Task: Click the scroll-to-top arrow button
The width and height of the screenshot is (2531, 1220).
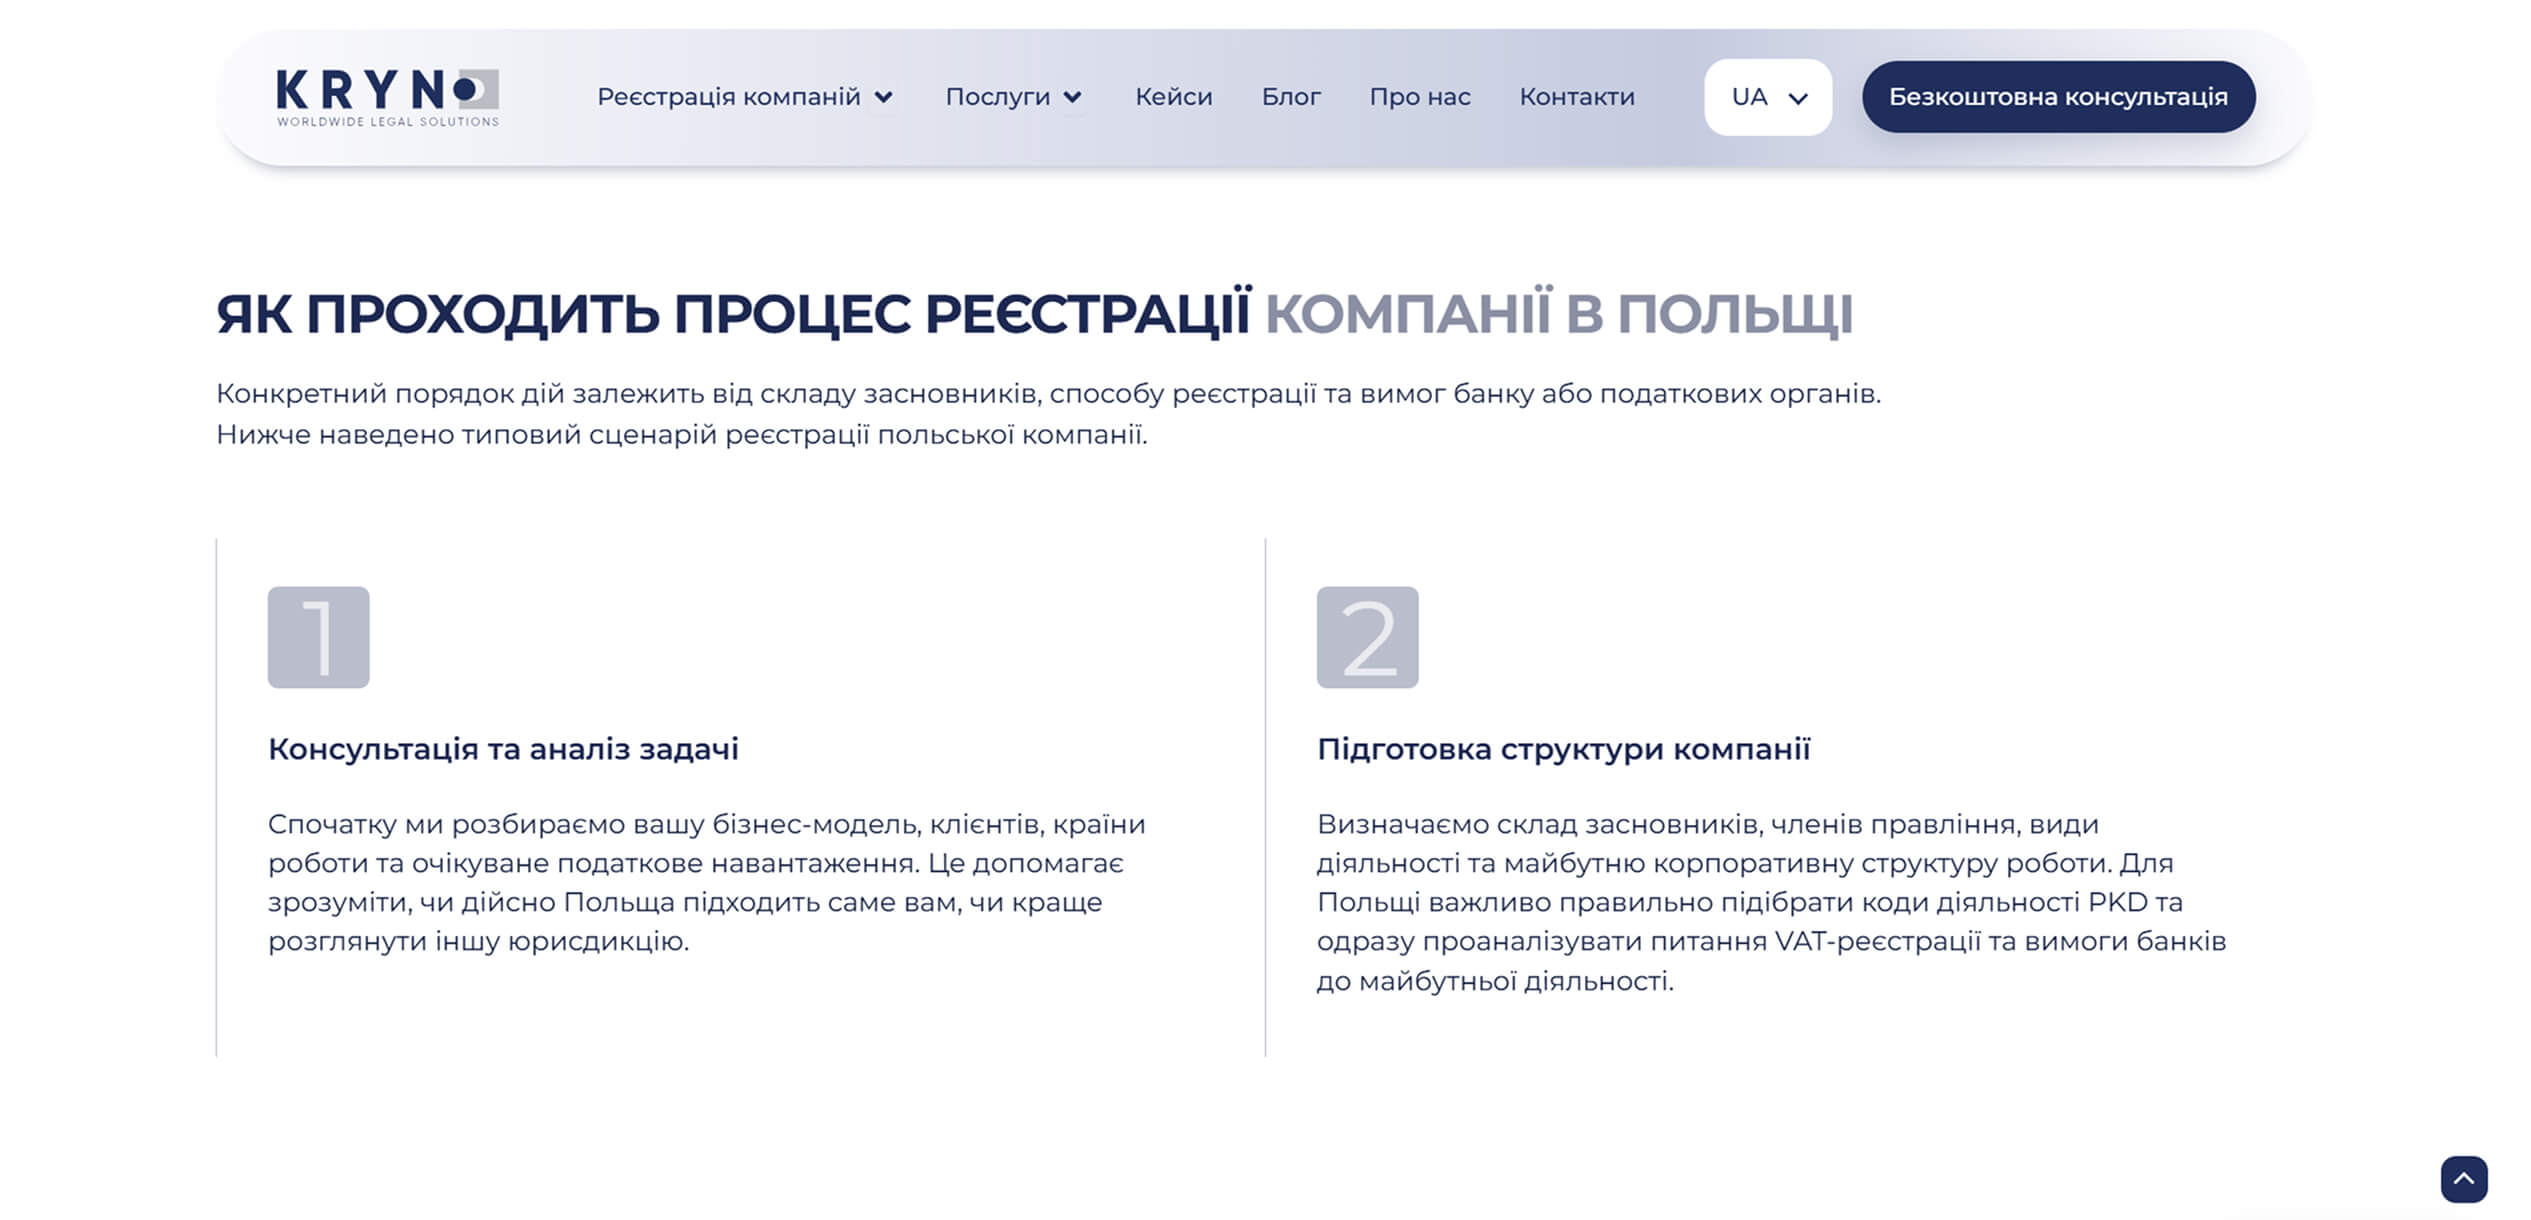Action: coord(2464,1179)
